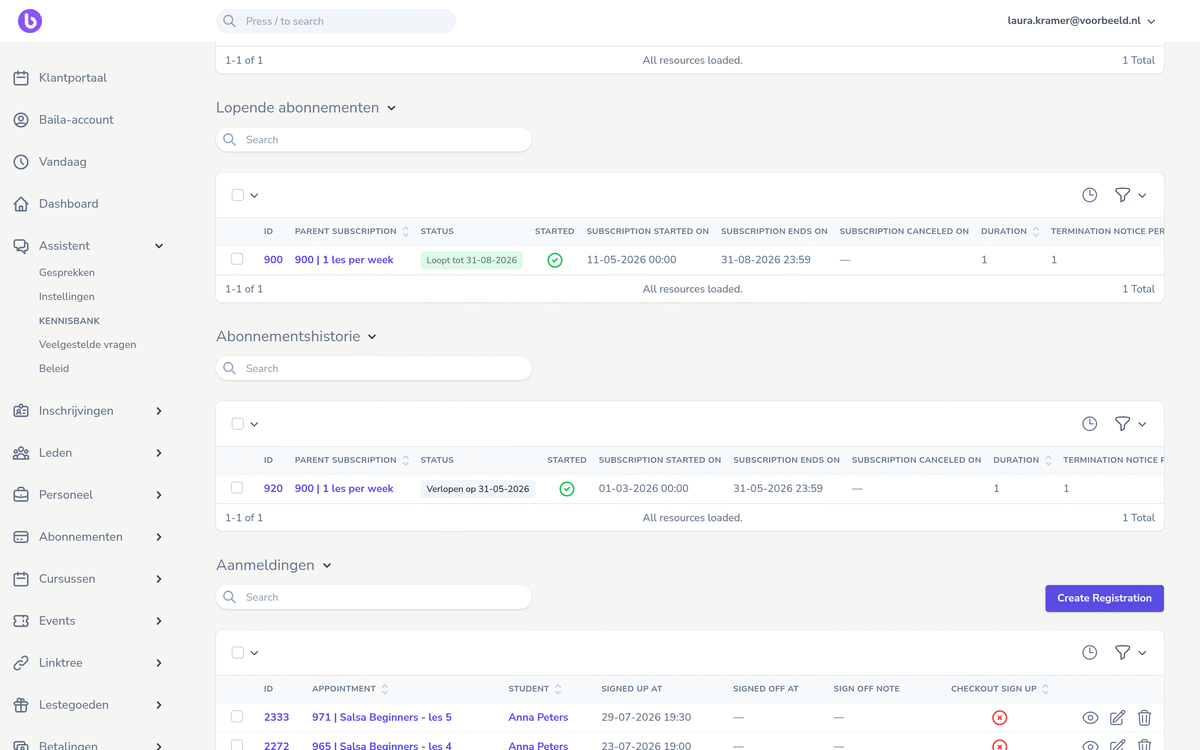Image resolution: width=1200 pixels, height=750 pixels.
Task: Open Instellingen under Assistent
Action: 67,297
